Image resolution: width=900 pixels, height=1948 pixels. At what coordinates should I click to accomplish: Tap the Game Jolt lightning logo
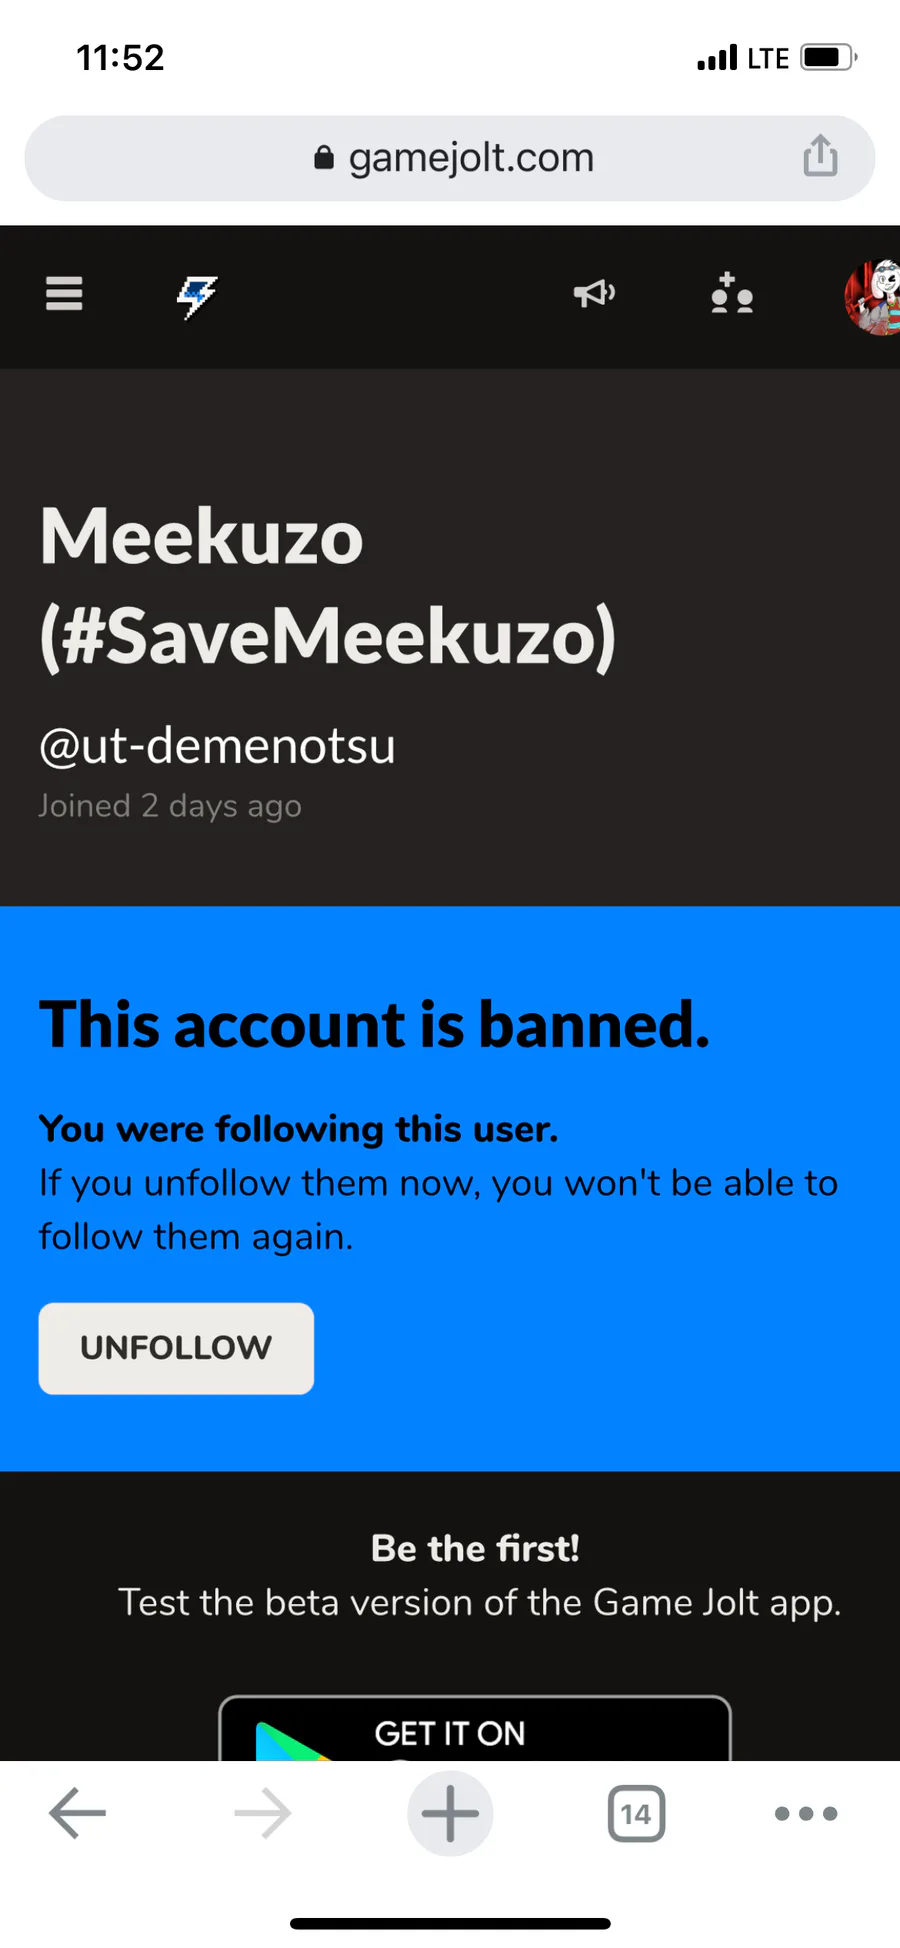click(197, 296)
